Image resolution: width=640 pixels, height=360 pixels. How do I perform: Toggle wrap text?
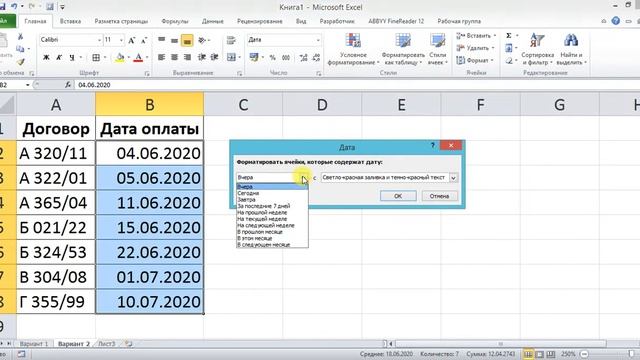coord(231,40)
